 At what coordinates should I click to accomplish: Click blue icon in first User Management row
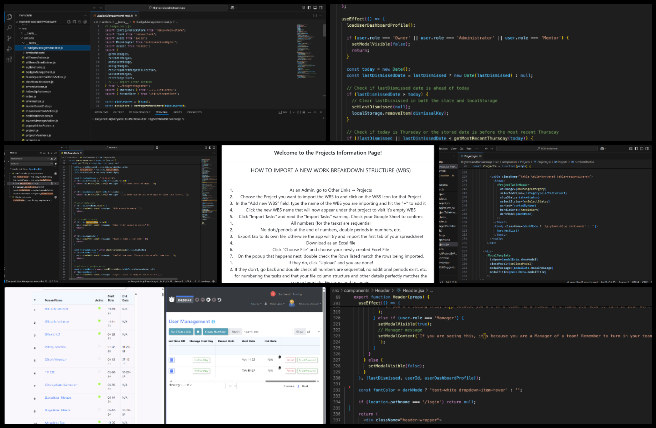click(172, 360)
